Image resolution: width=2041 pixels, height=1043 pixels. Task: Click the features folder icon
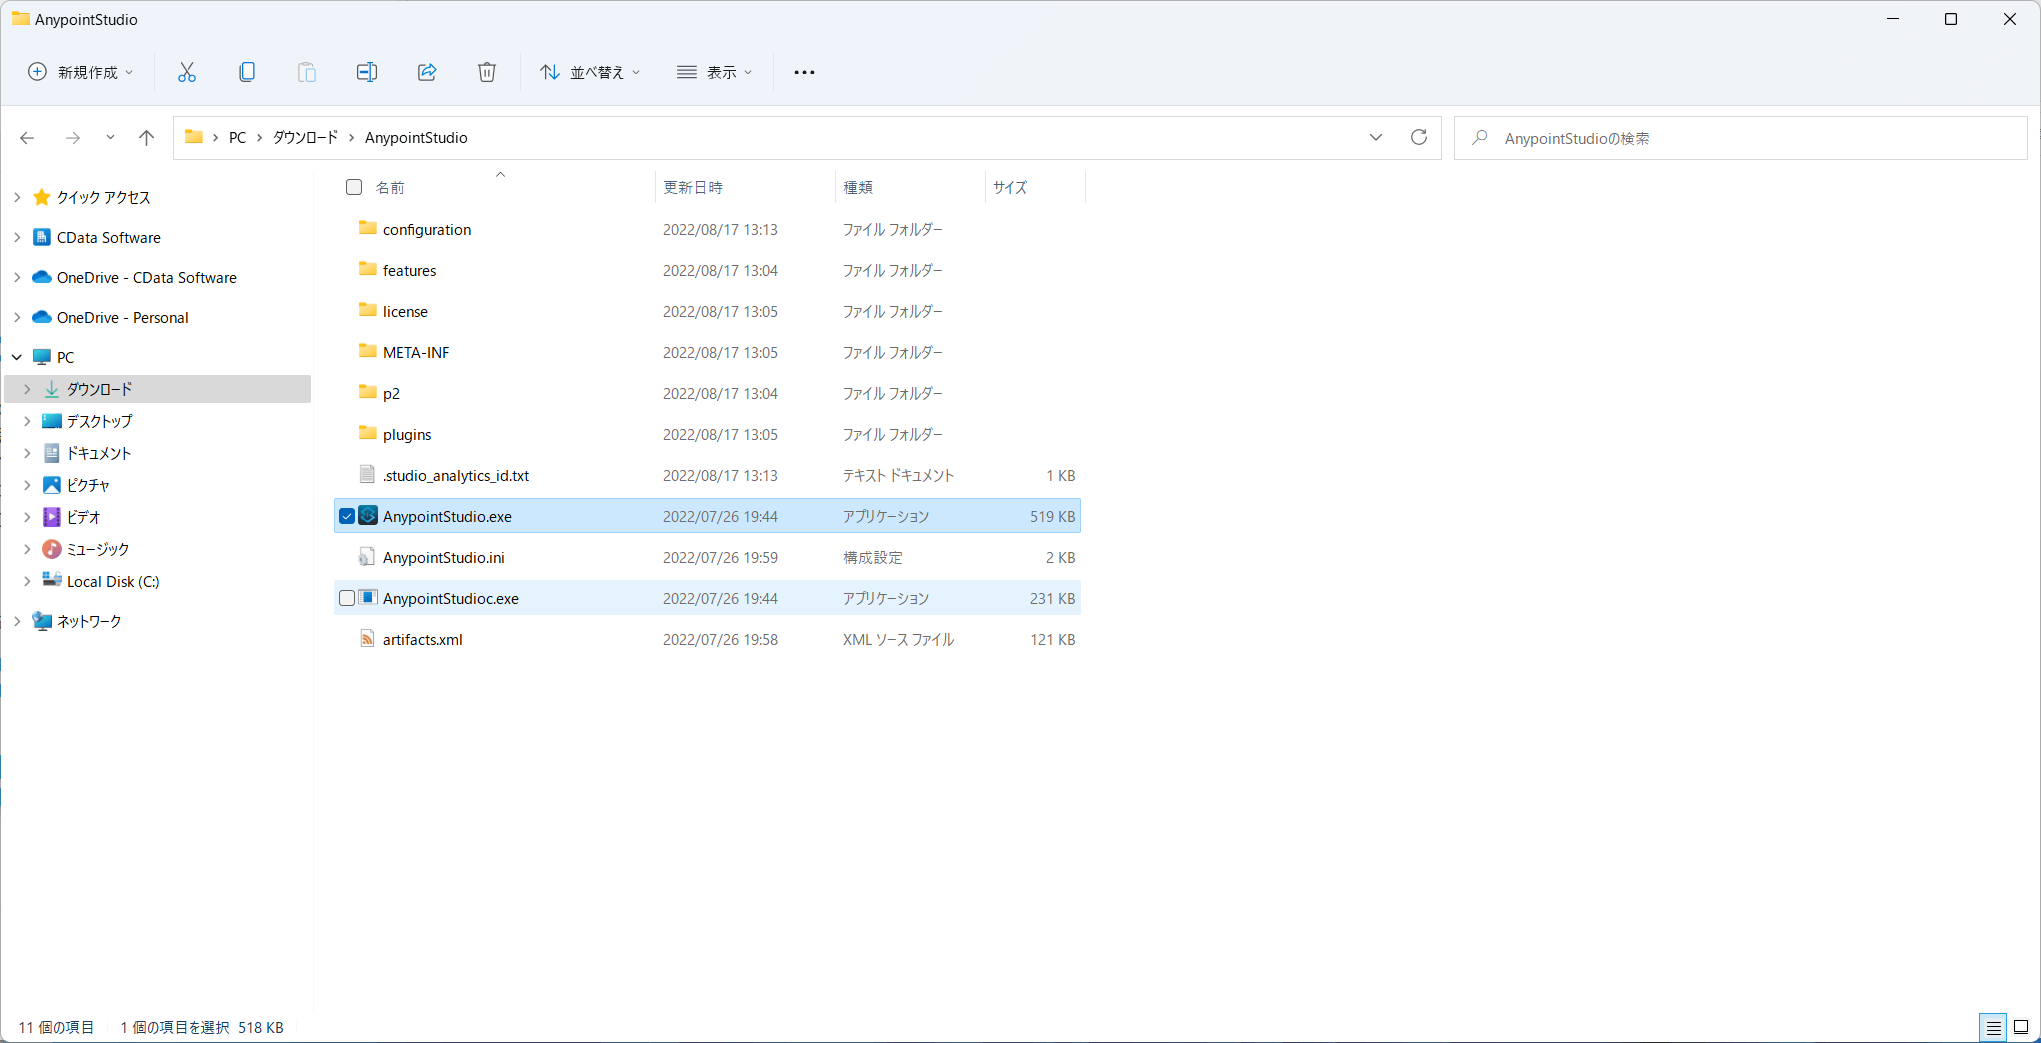pos(368,270)
